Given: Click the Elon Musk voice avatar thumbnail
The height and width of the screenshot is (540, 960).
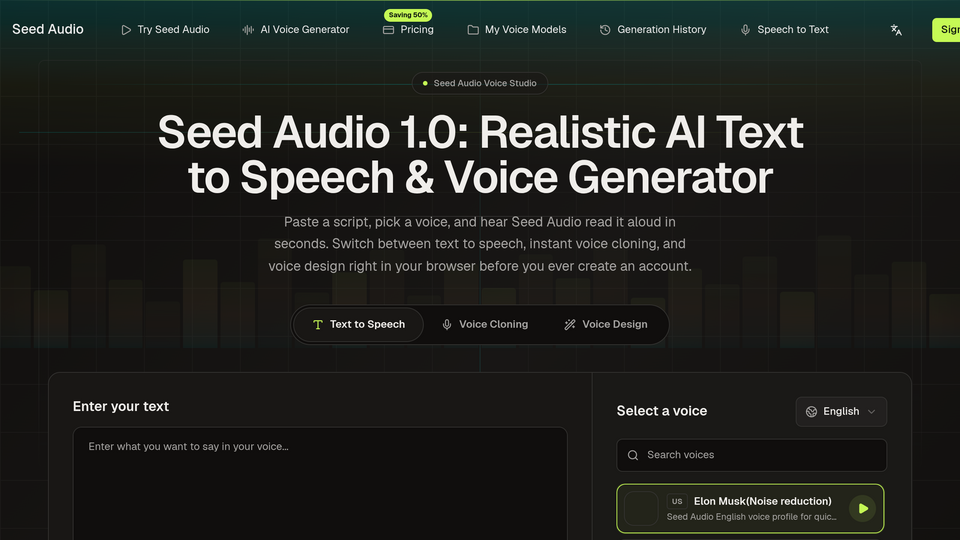Looking at the screenshot, I should pos(641,508).
